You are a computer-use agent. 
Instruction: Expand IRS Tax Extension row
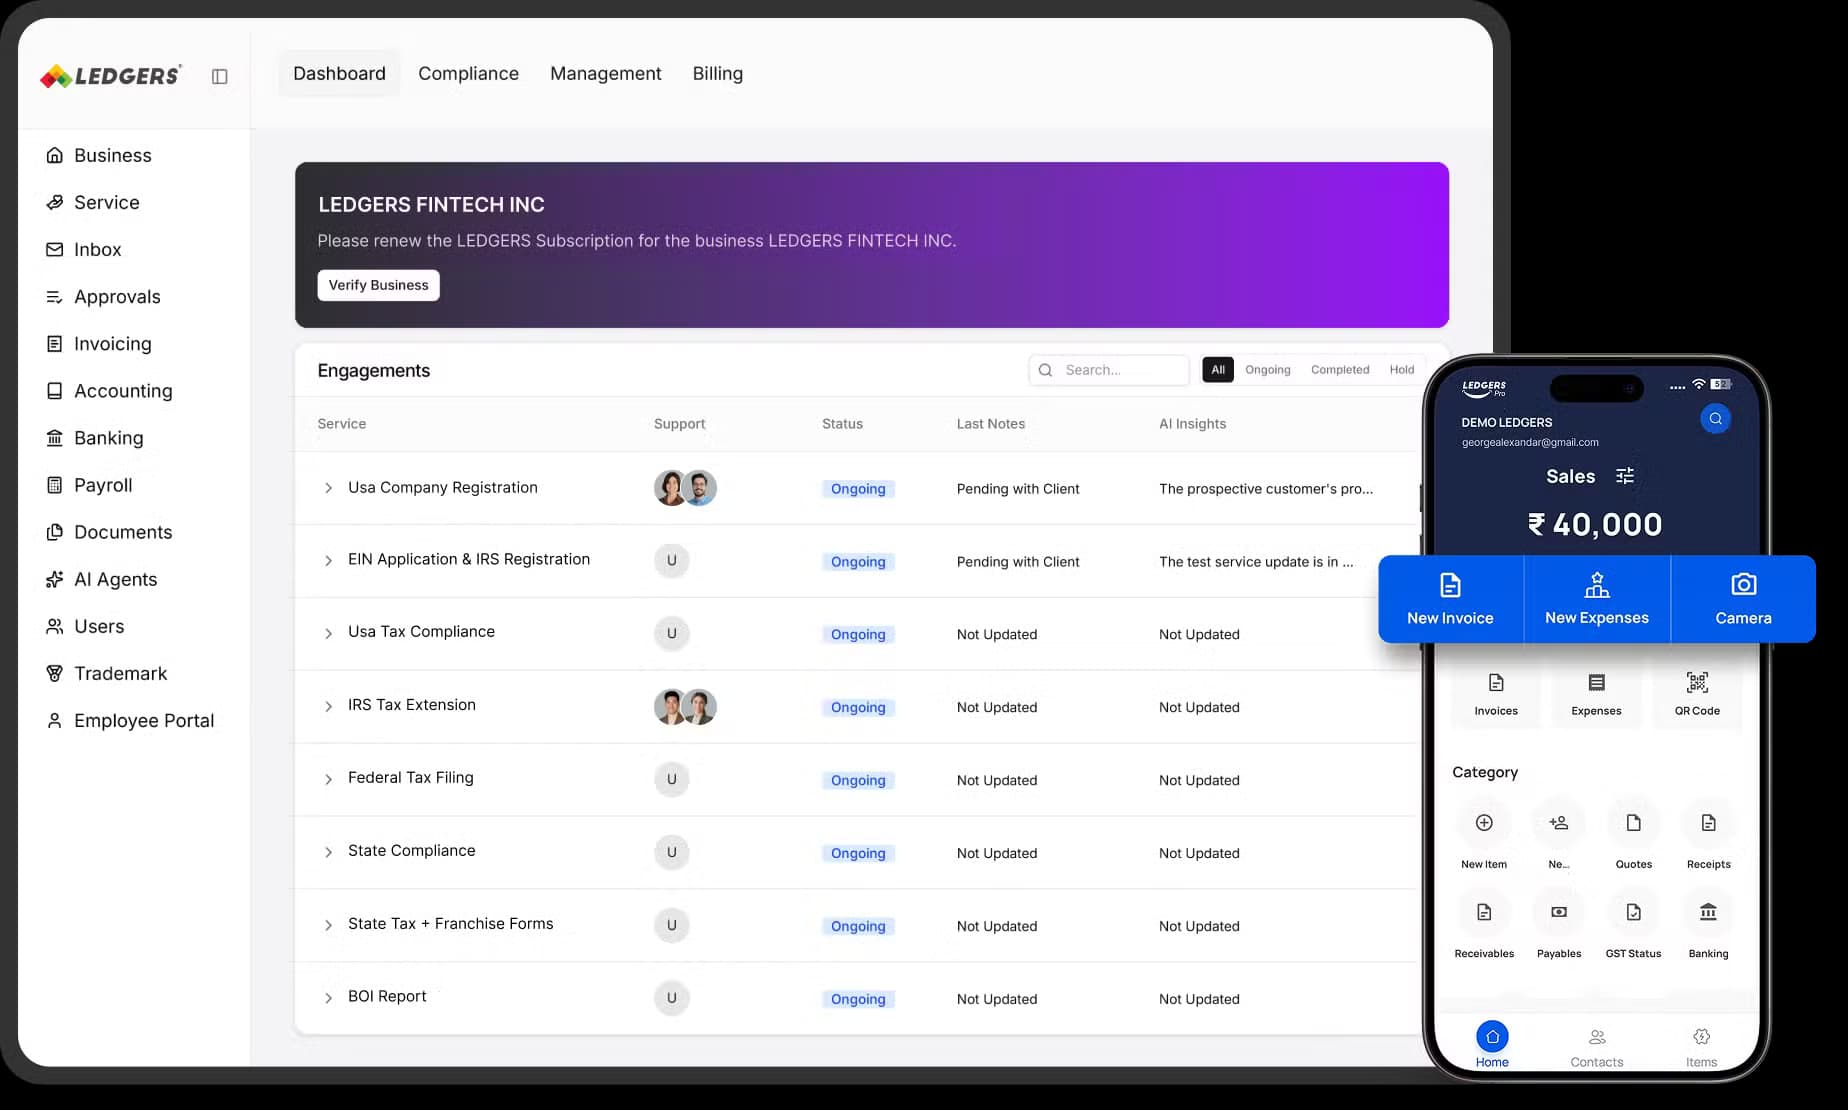click(x=328, y=707)
